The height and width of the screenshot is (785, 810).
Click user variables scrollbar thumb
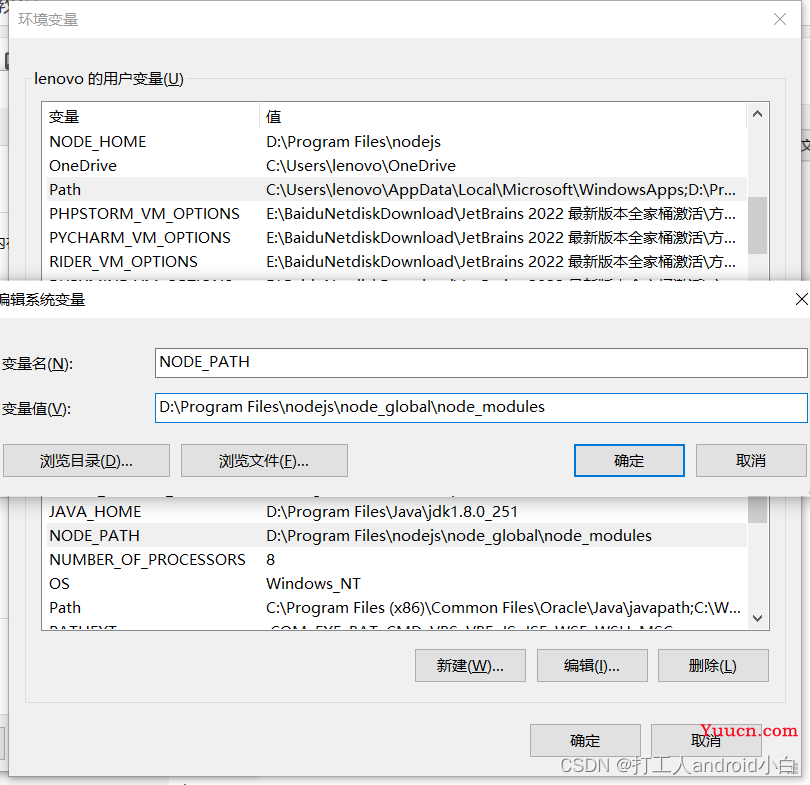[x=757, y=225]
